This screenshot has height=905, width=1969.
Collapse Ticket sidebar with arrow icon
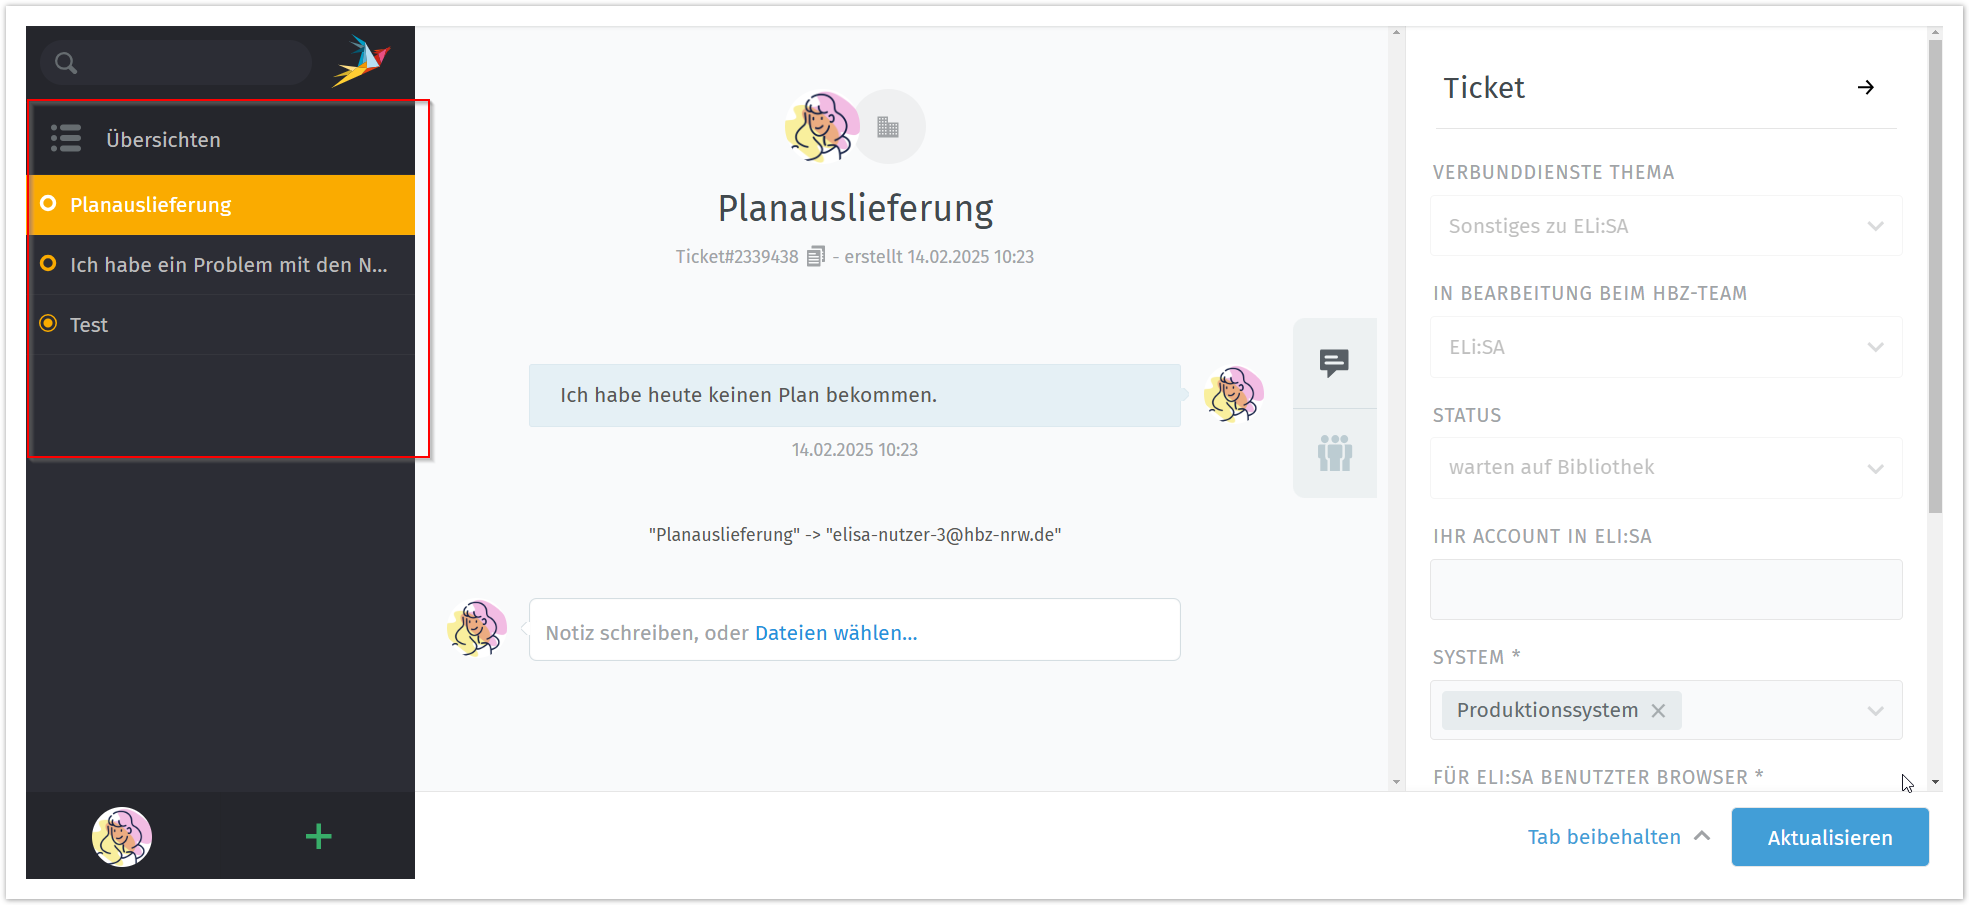point(1865,88)
